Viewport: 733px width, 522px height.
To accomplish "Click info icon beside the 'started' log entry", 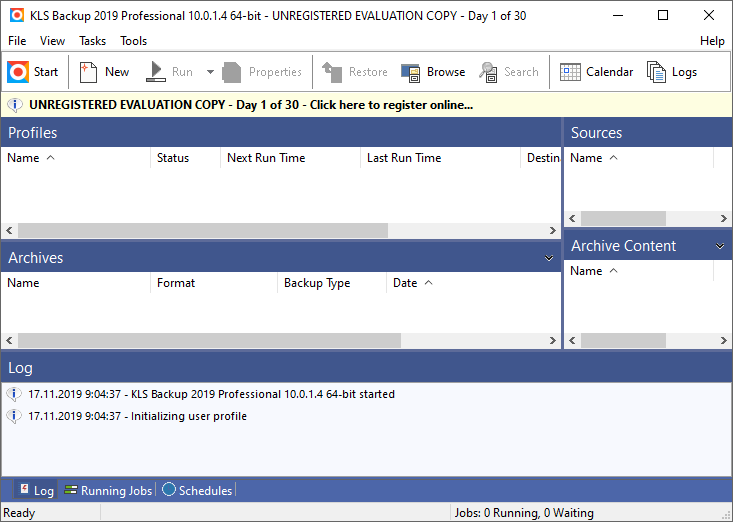I will tap(14, 394).
